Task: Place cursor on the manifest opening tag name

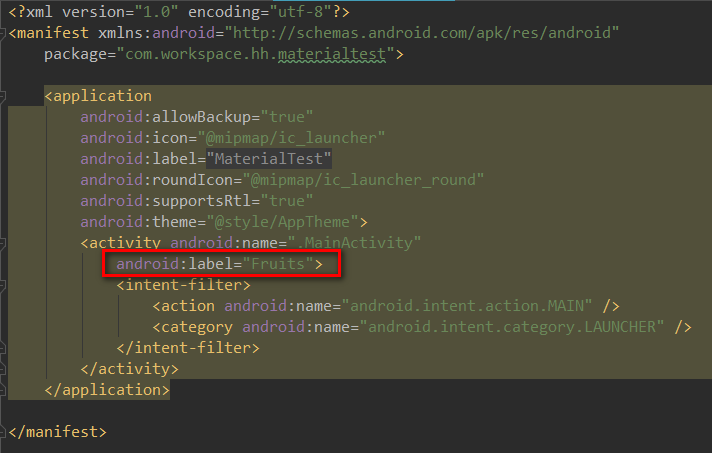Action: [x=53, y=33]
